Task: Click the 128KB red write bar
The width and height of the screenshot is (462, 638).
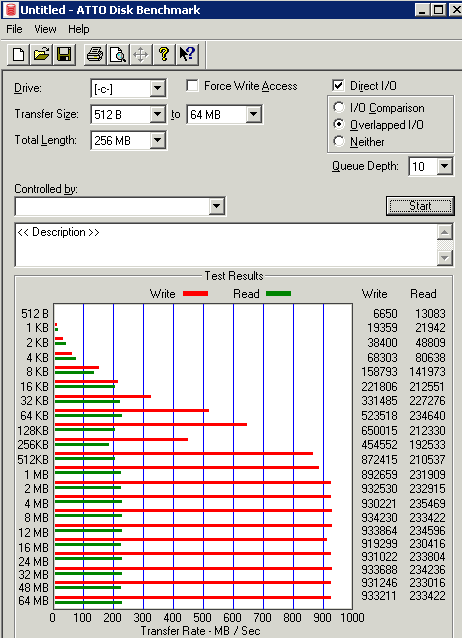Action: [151, 424]
